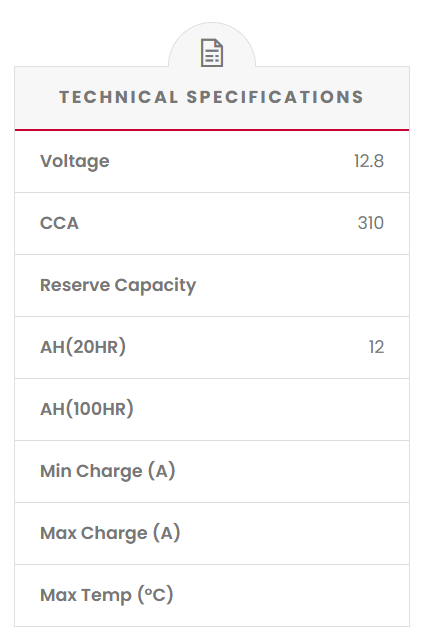
Task: Click the Voltage row label
Action: [75, 162]
